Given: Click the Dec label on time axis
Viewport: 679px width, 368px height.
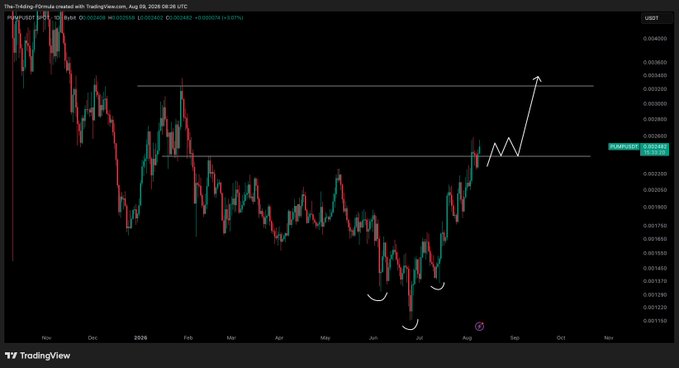Looking at the screenshot, I should pyautogui.click(x=93, y=338).
